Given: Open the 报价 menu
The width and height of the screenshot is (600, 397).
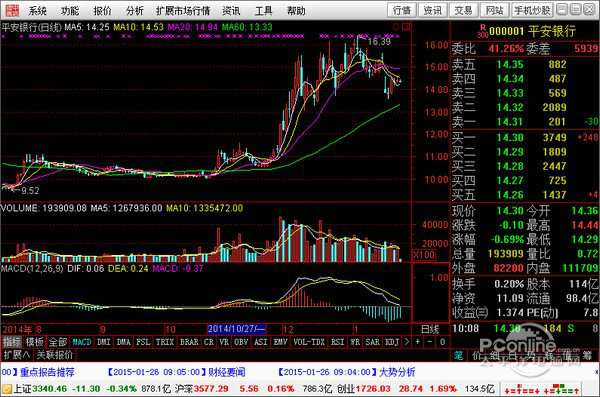Looking at the screenshot, I should coord(103,11).
